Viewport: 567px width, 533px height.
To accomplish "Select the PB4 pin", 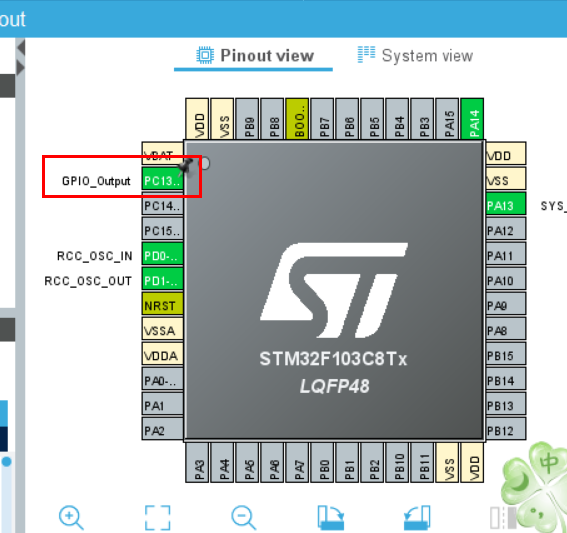I will coord(397,119).
